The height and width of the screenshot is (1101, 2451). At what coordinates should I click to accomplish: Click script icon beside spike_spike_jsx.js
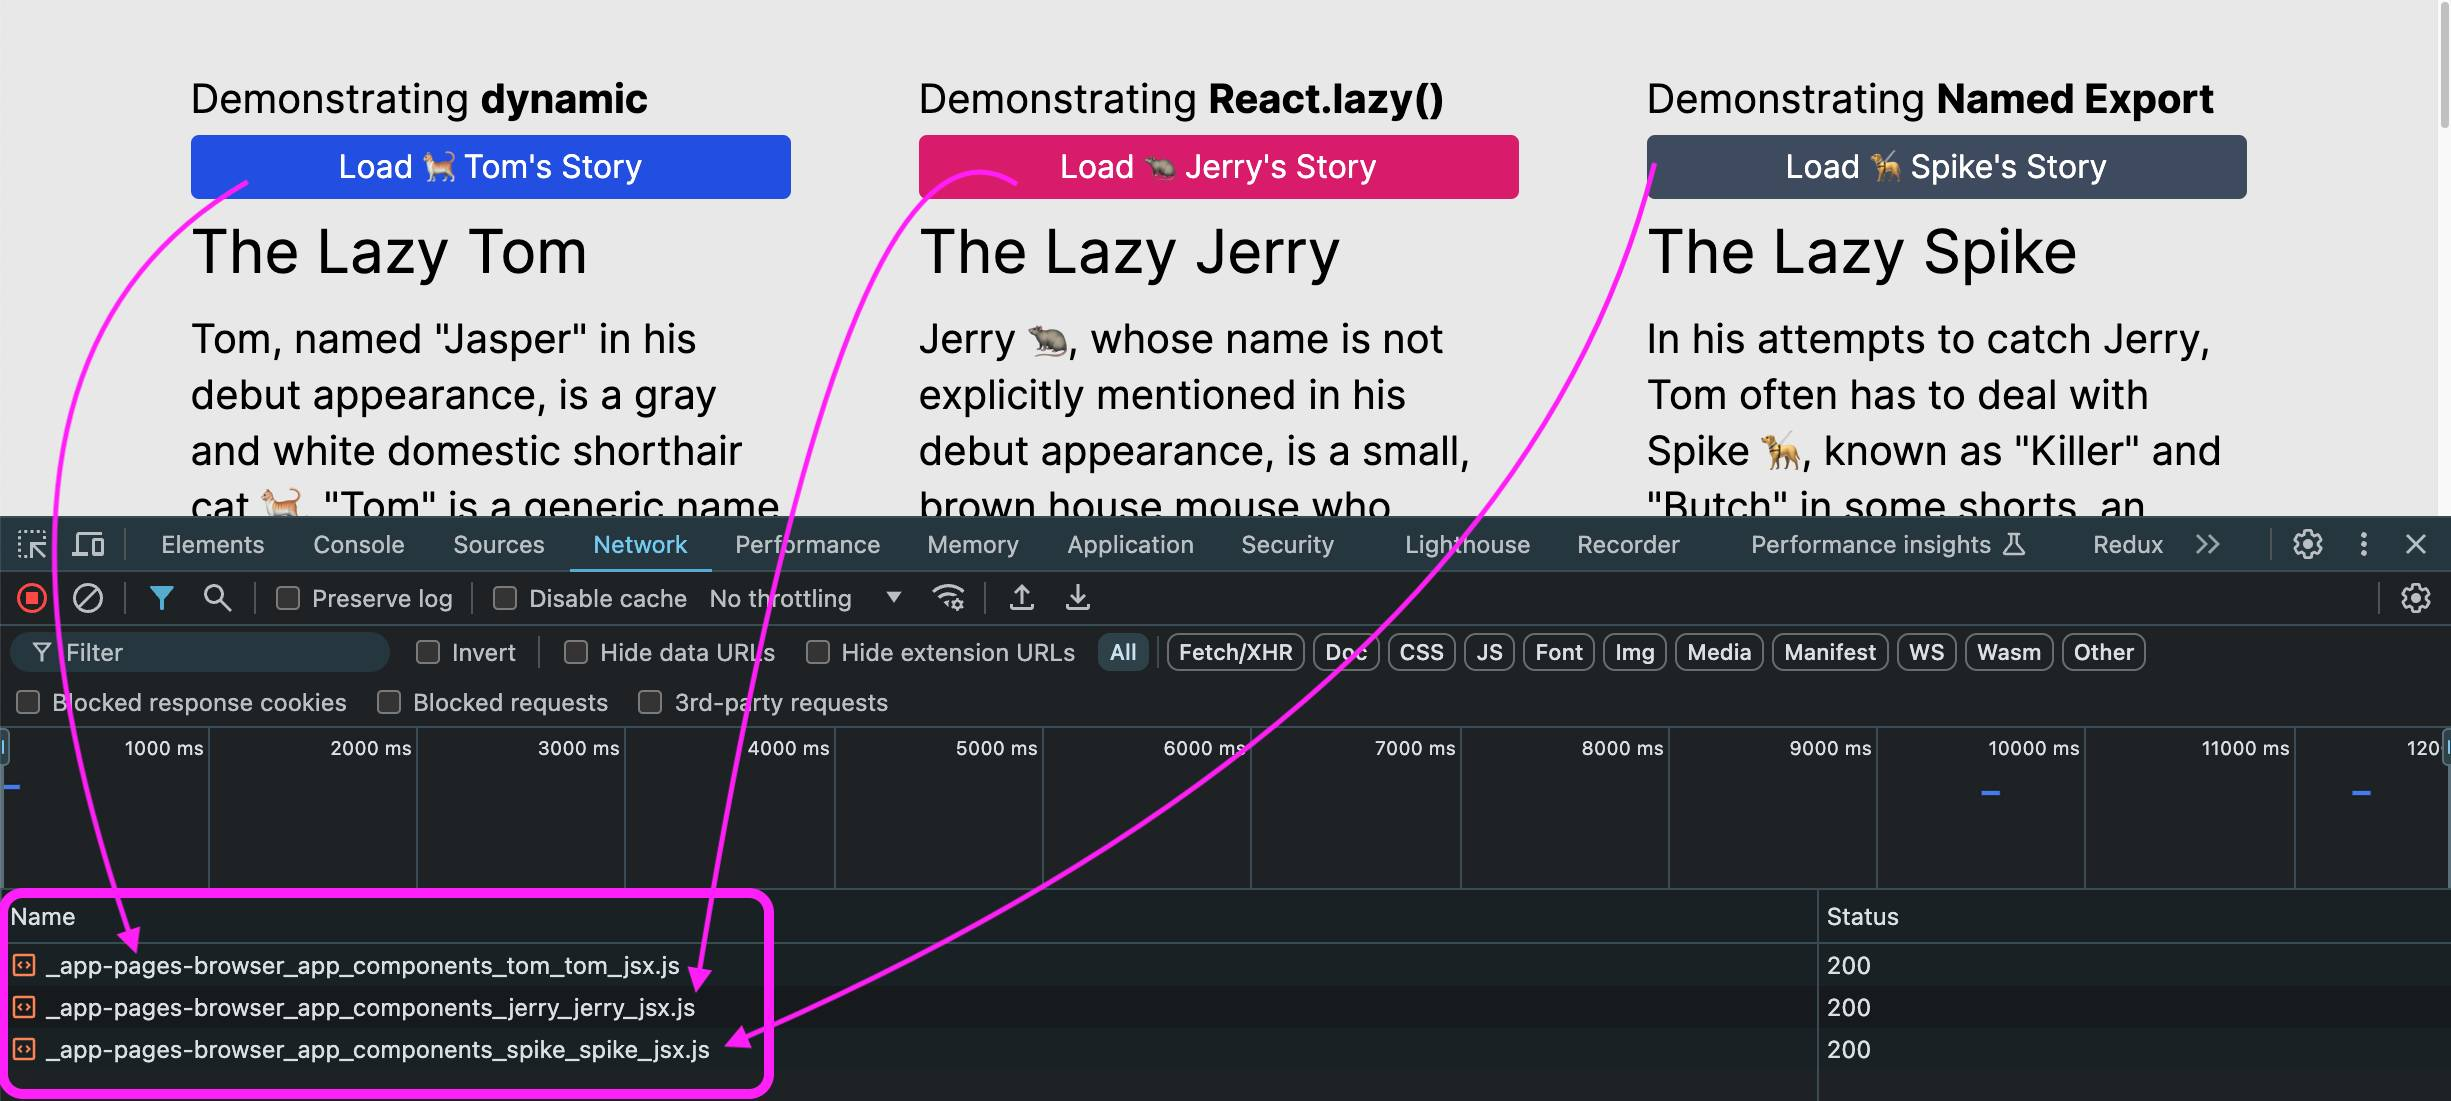tap(24, 1049)
